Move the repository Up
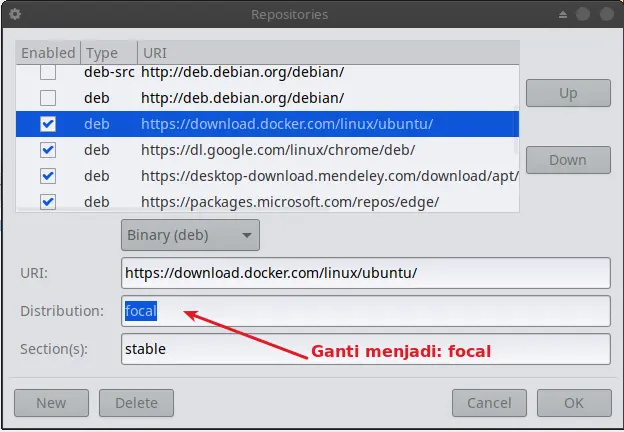Viewport: 624px width, 432px height. [568, 93]
